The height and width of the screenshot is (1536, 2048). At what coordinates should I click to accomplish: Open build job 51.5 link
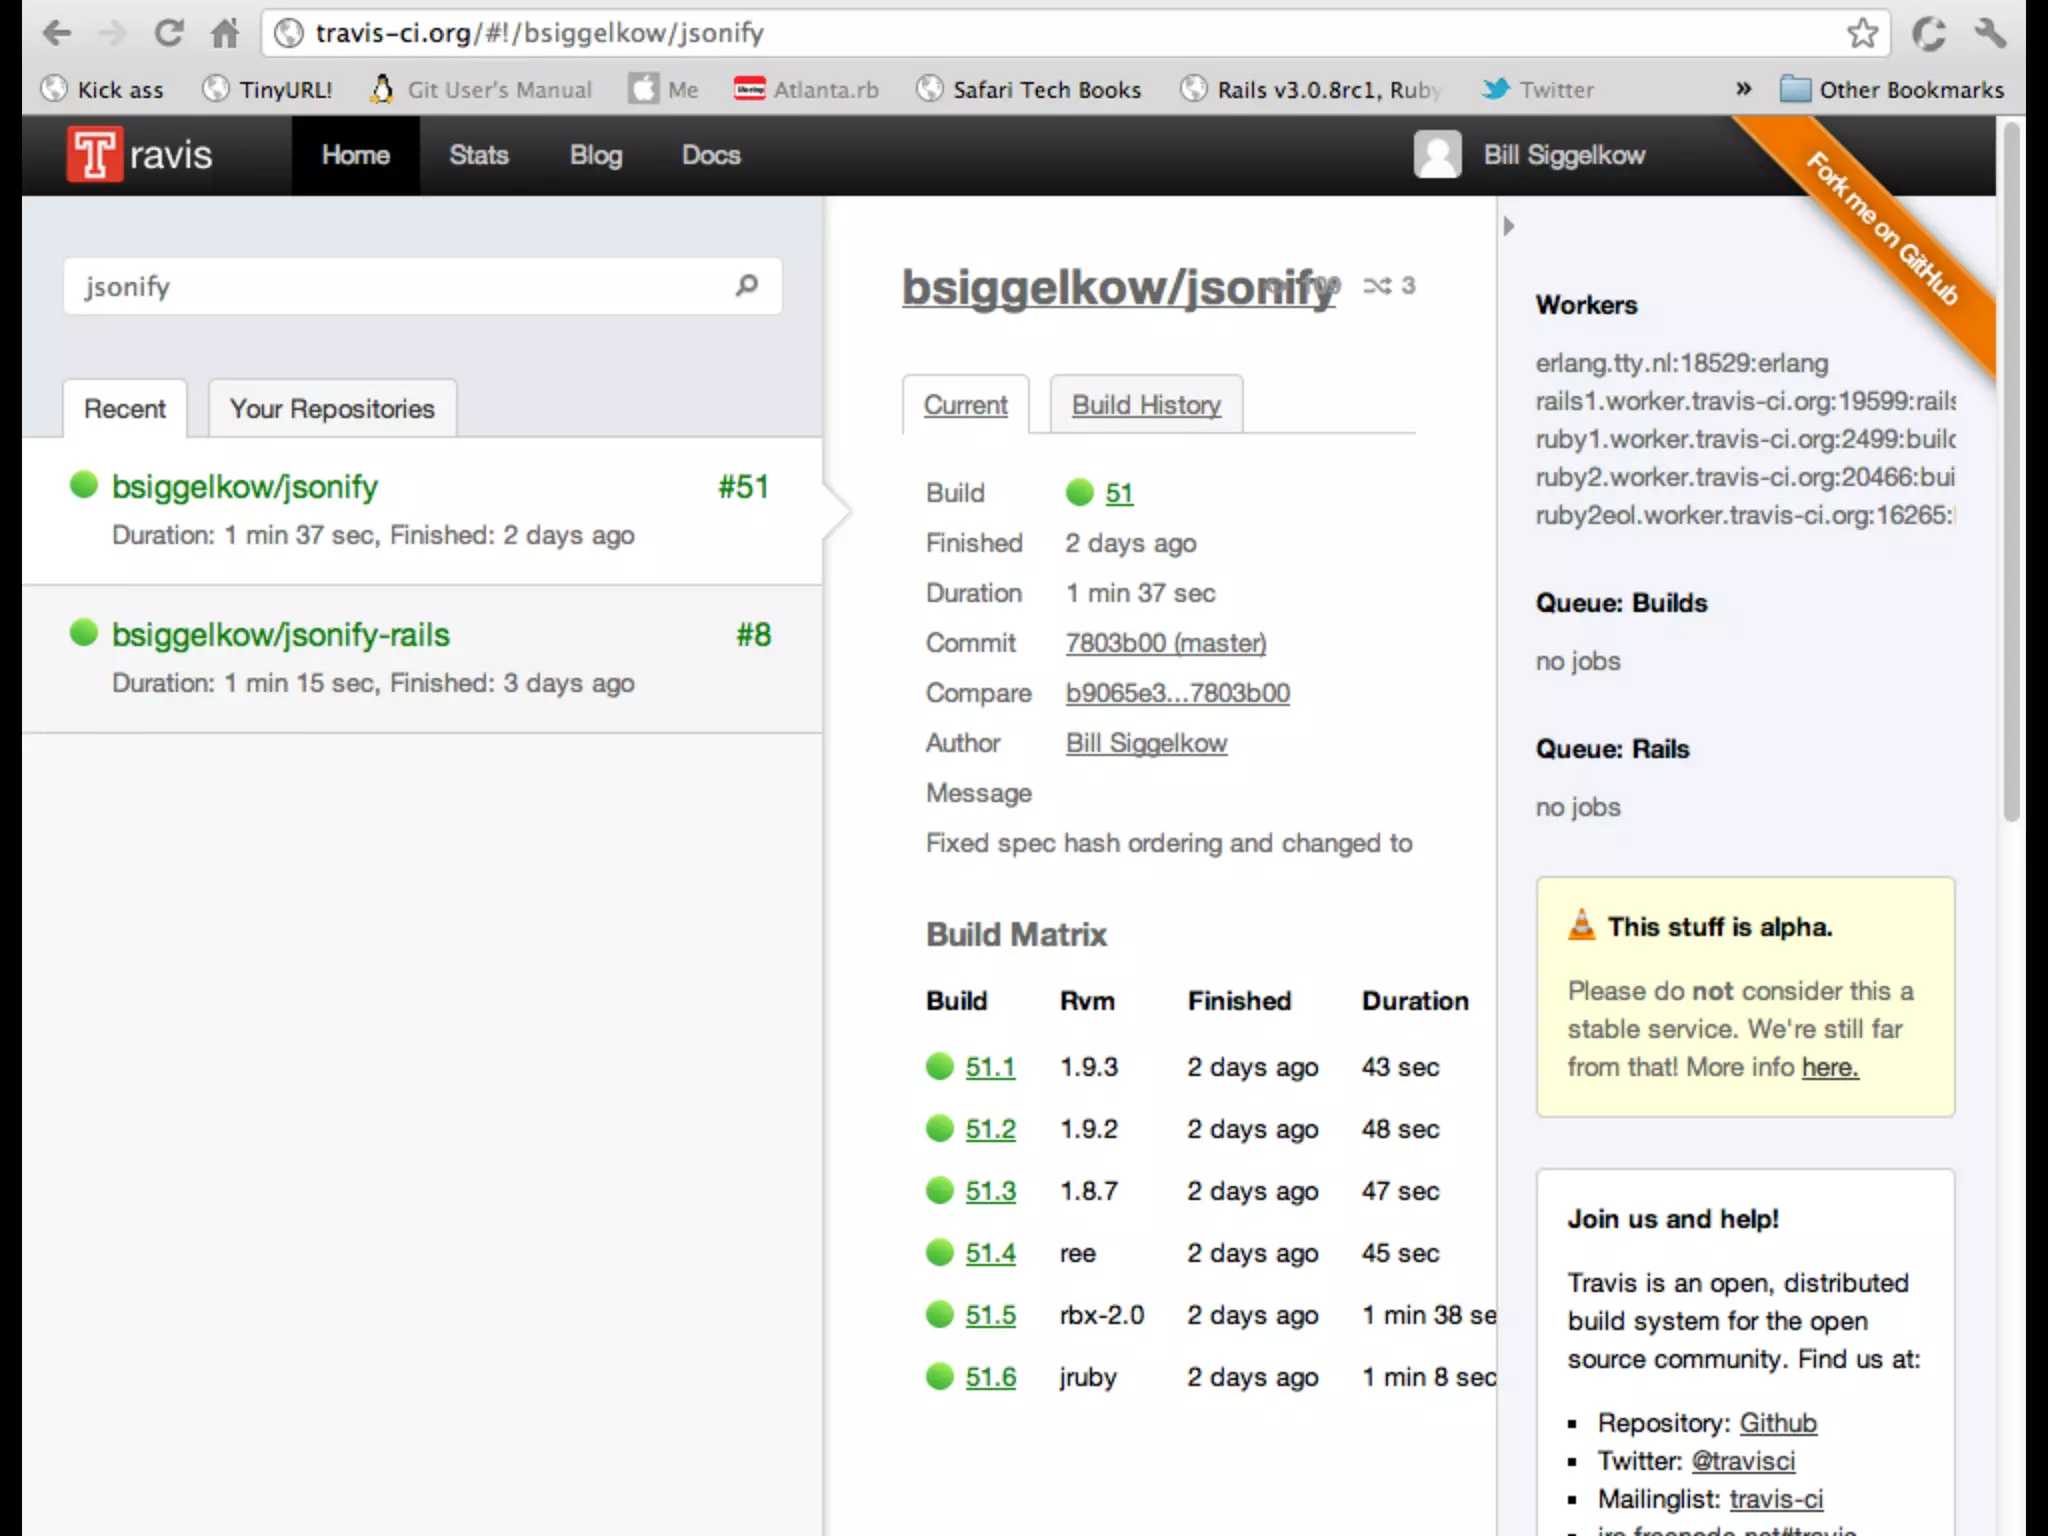click(990, 1315)
